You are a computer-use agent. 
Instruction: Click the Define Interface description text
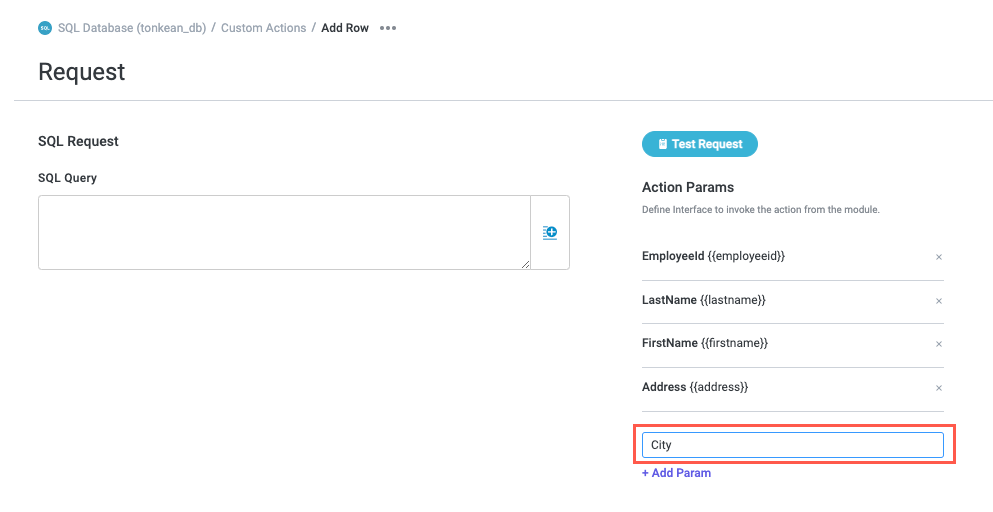[x=761, y=209]
